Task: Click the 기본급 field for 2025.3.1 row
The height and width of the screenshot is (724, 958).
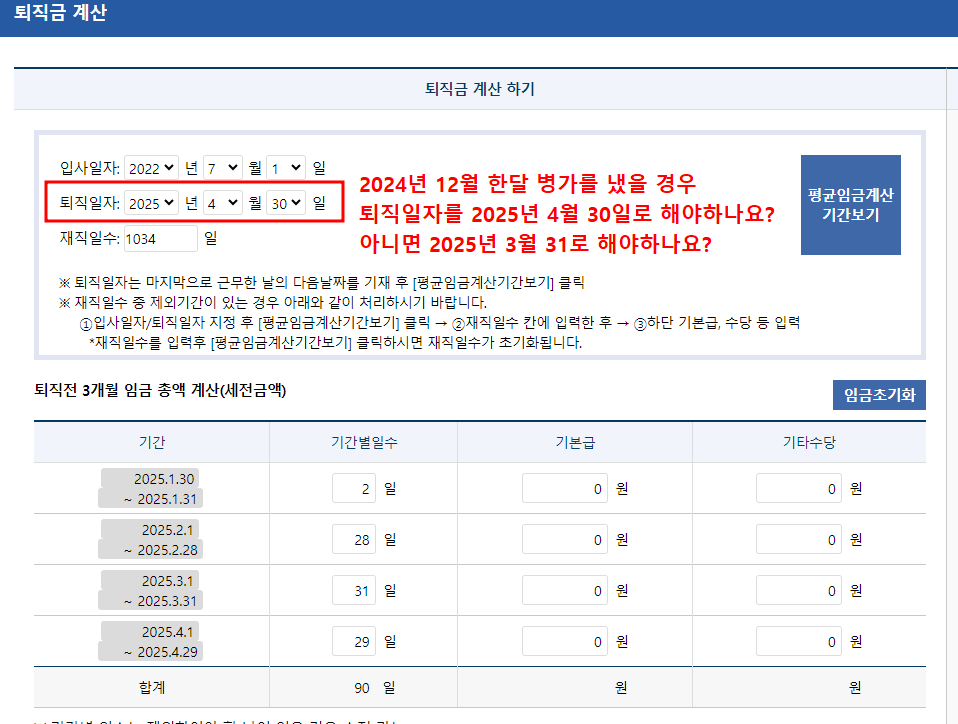Action: click(565, 590)
